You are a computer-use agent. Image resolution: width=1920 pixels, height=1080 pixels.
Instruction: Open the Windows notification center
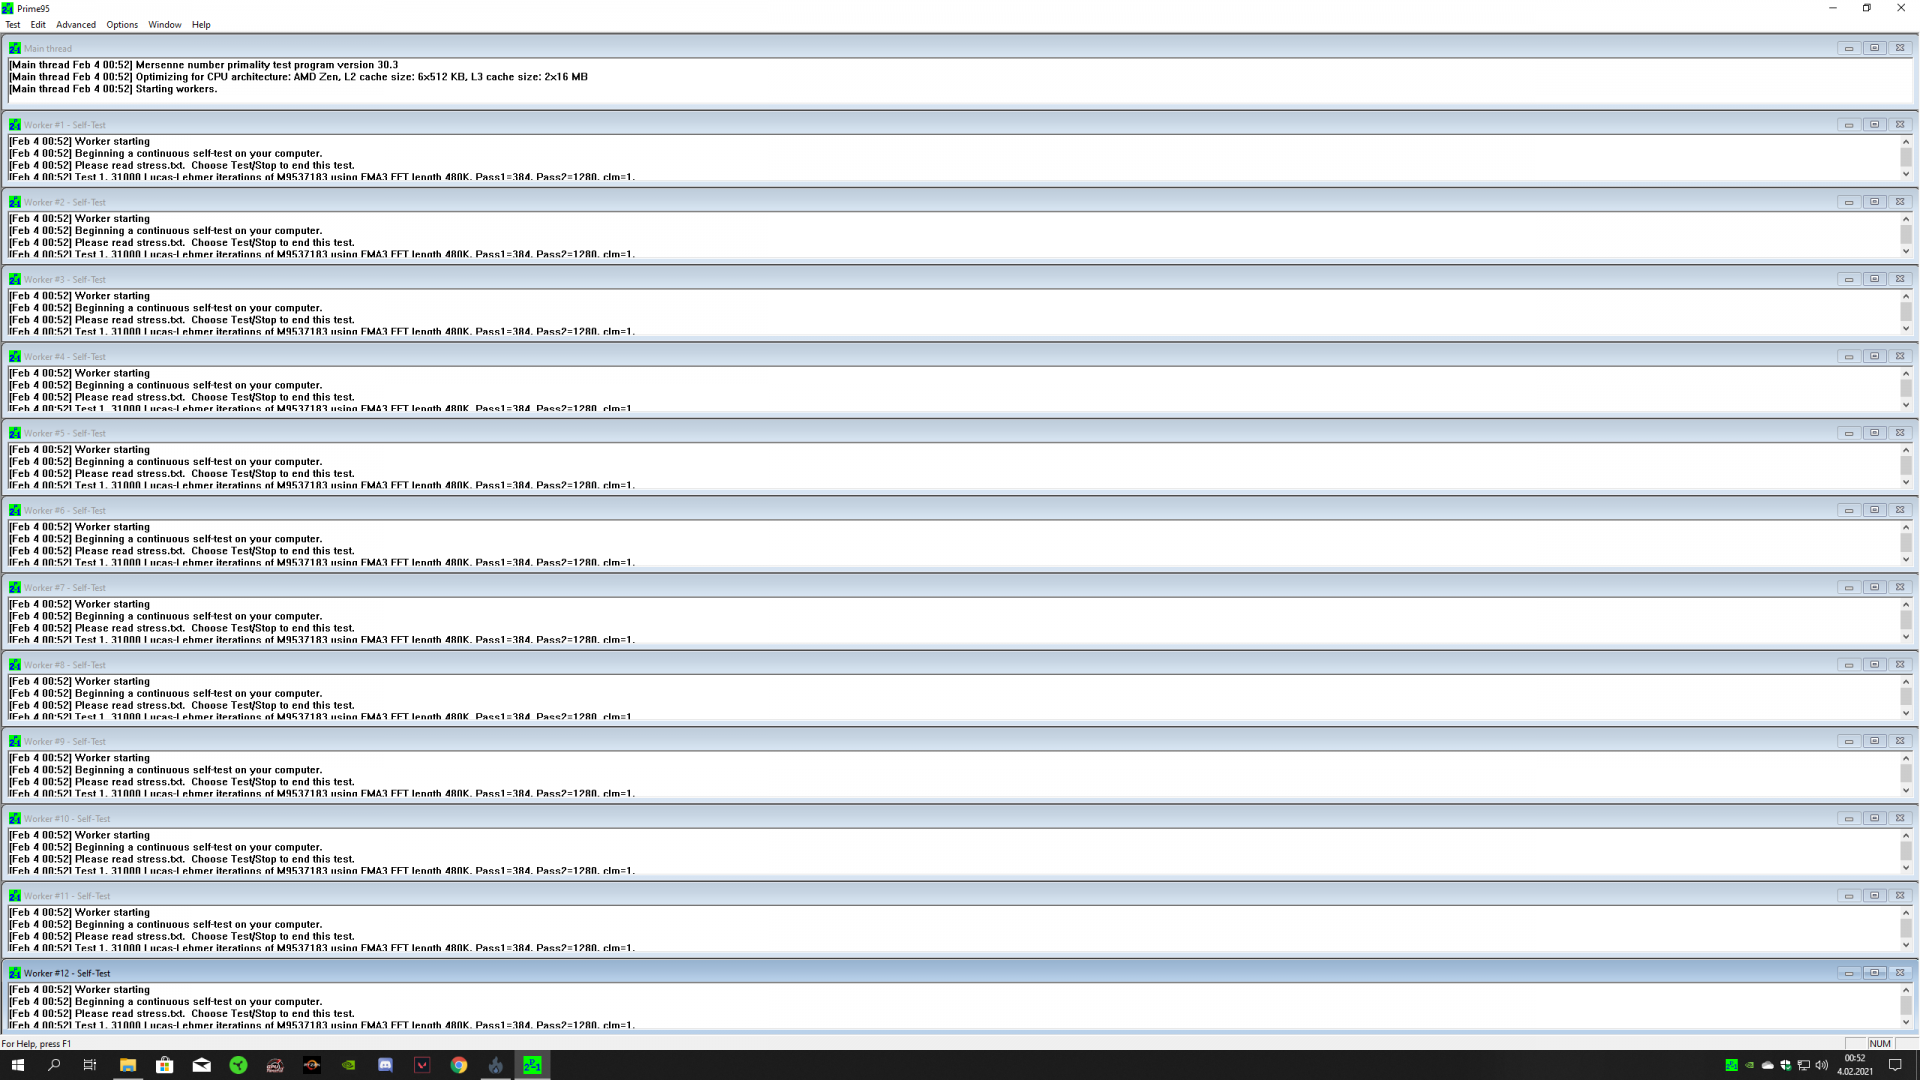coord(1894,1065)
